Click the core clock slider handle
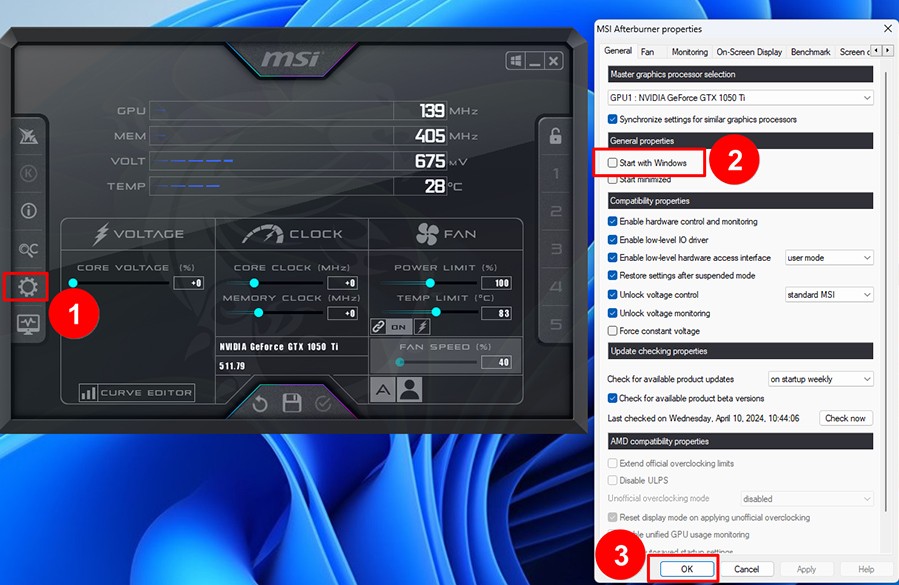This screenshot has height=585, width=899. (x=254, y=283)
